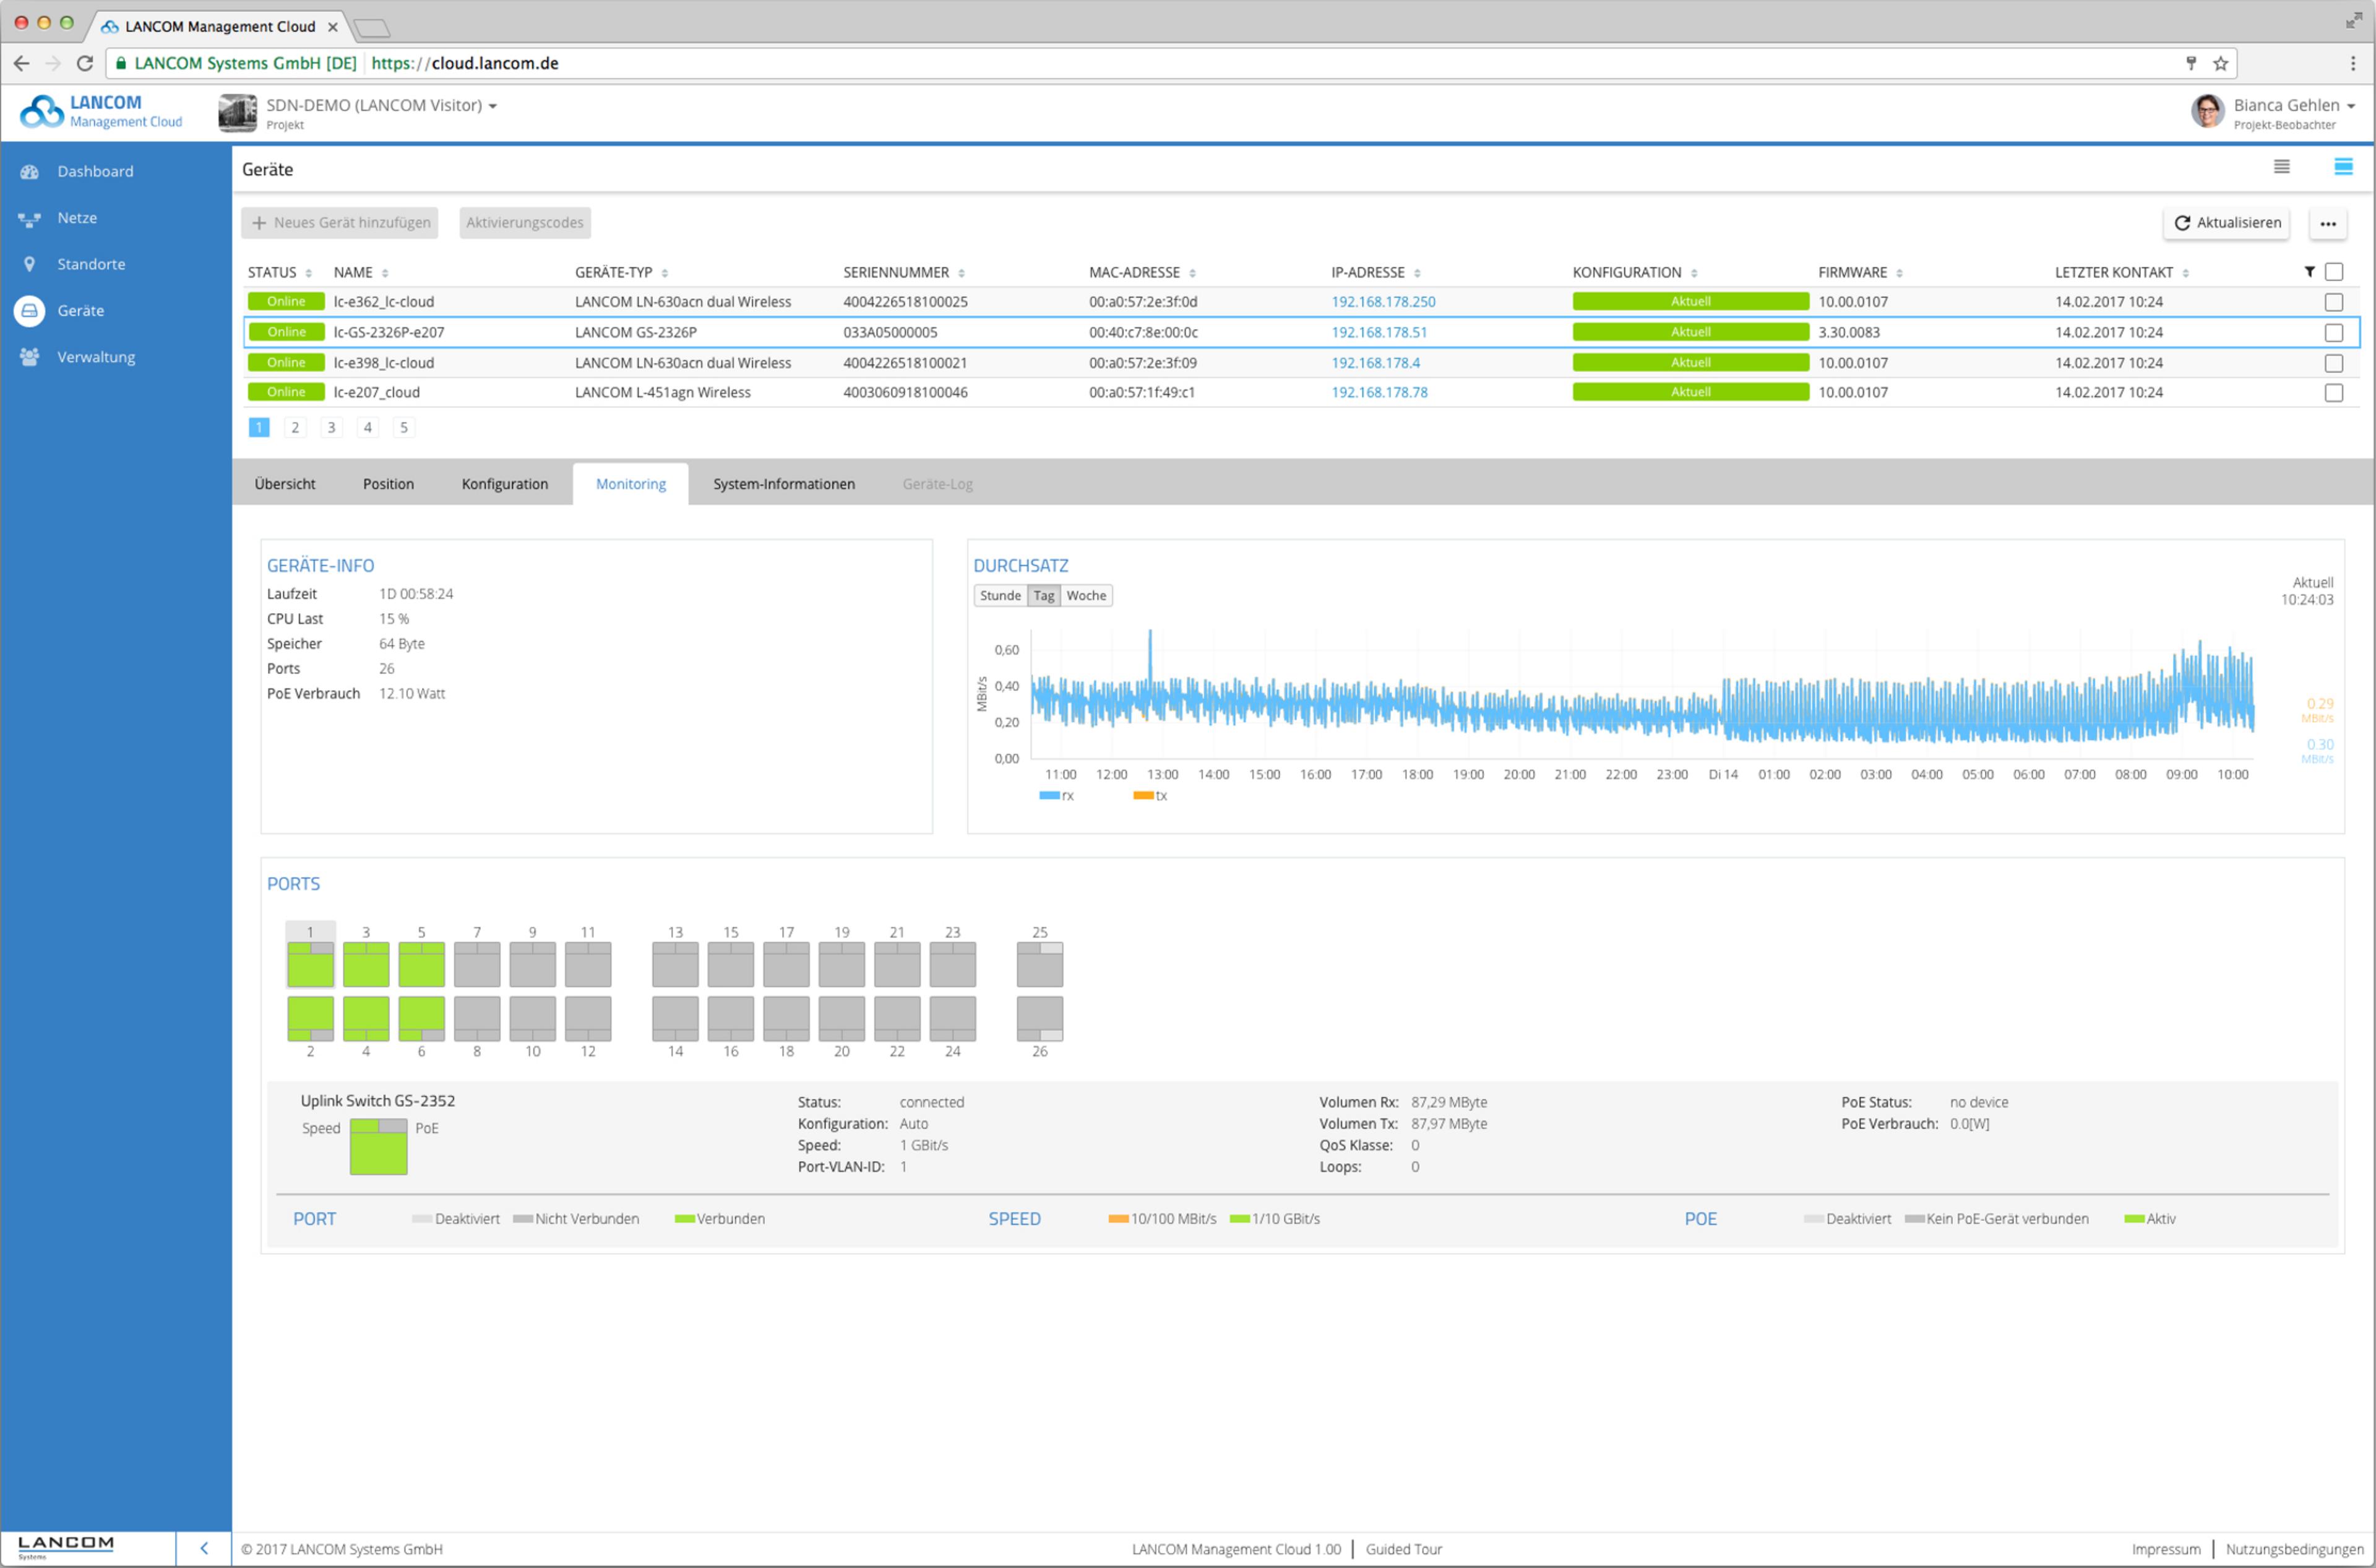The image size is (2376, 1568).
Task: Click the Aktualisieren button
Action: [2226, 223]
